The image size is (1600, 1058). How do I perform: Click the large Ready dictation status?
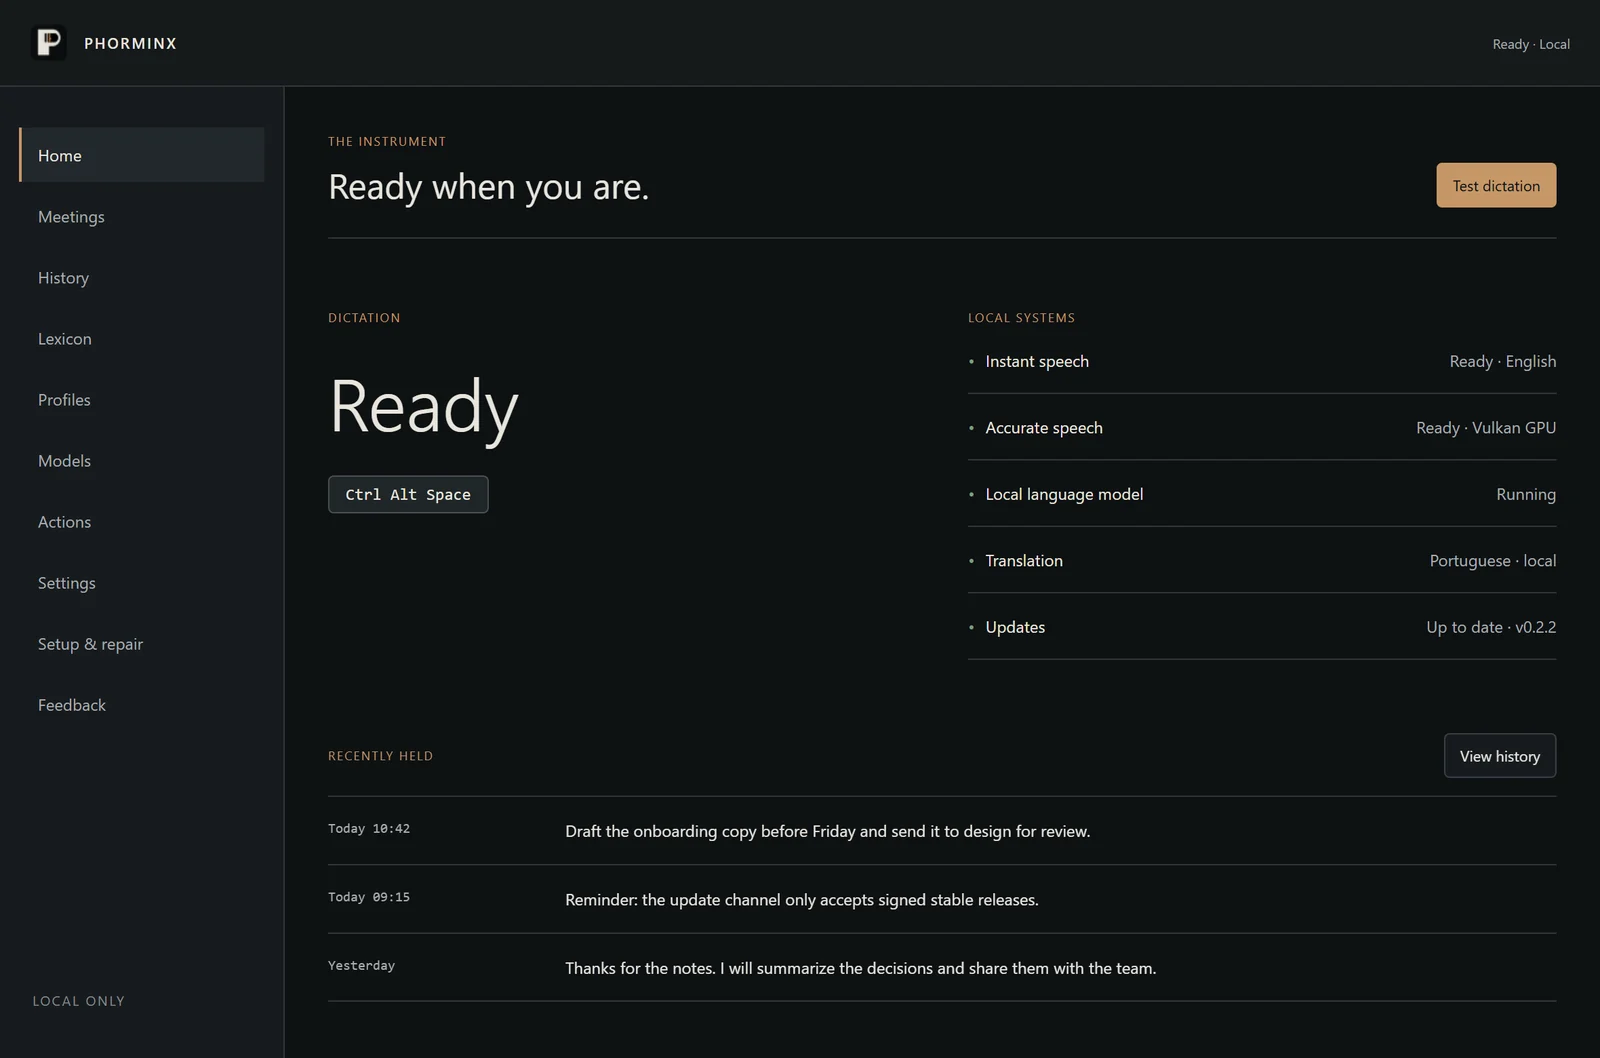(x=424, y=407)
